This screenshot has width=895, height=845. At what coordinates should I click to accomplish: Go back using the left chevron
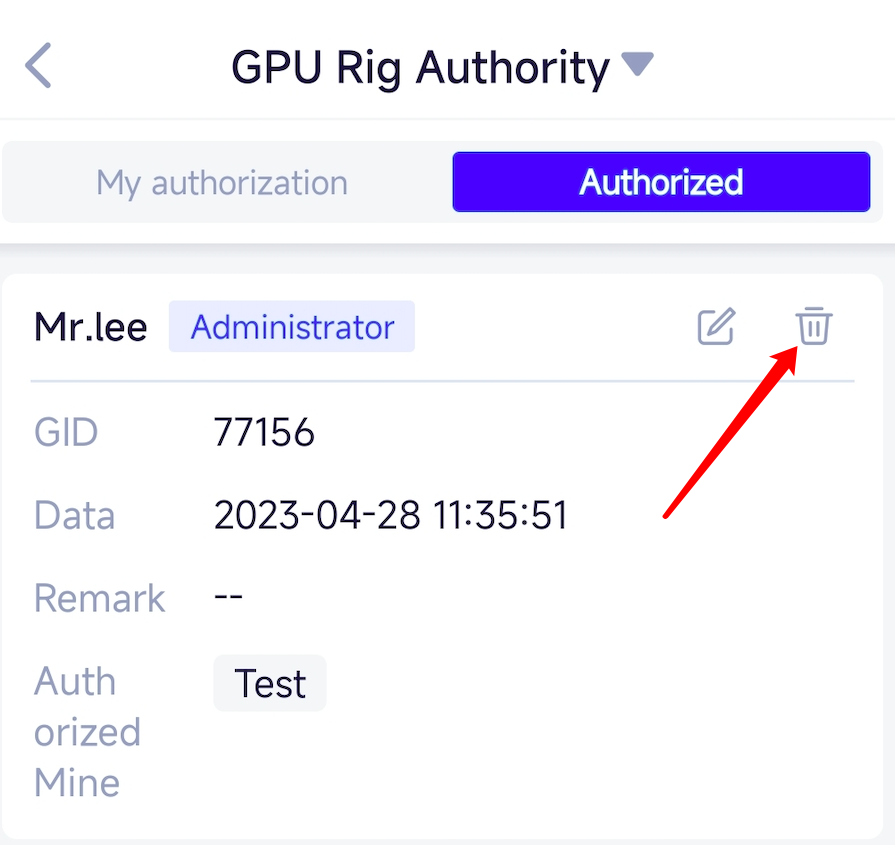(38, 67)
